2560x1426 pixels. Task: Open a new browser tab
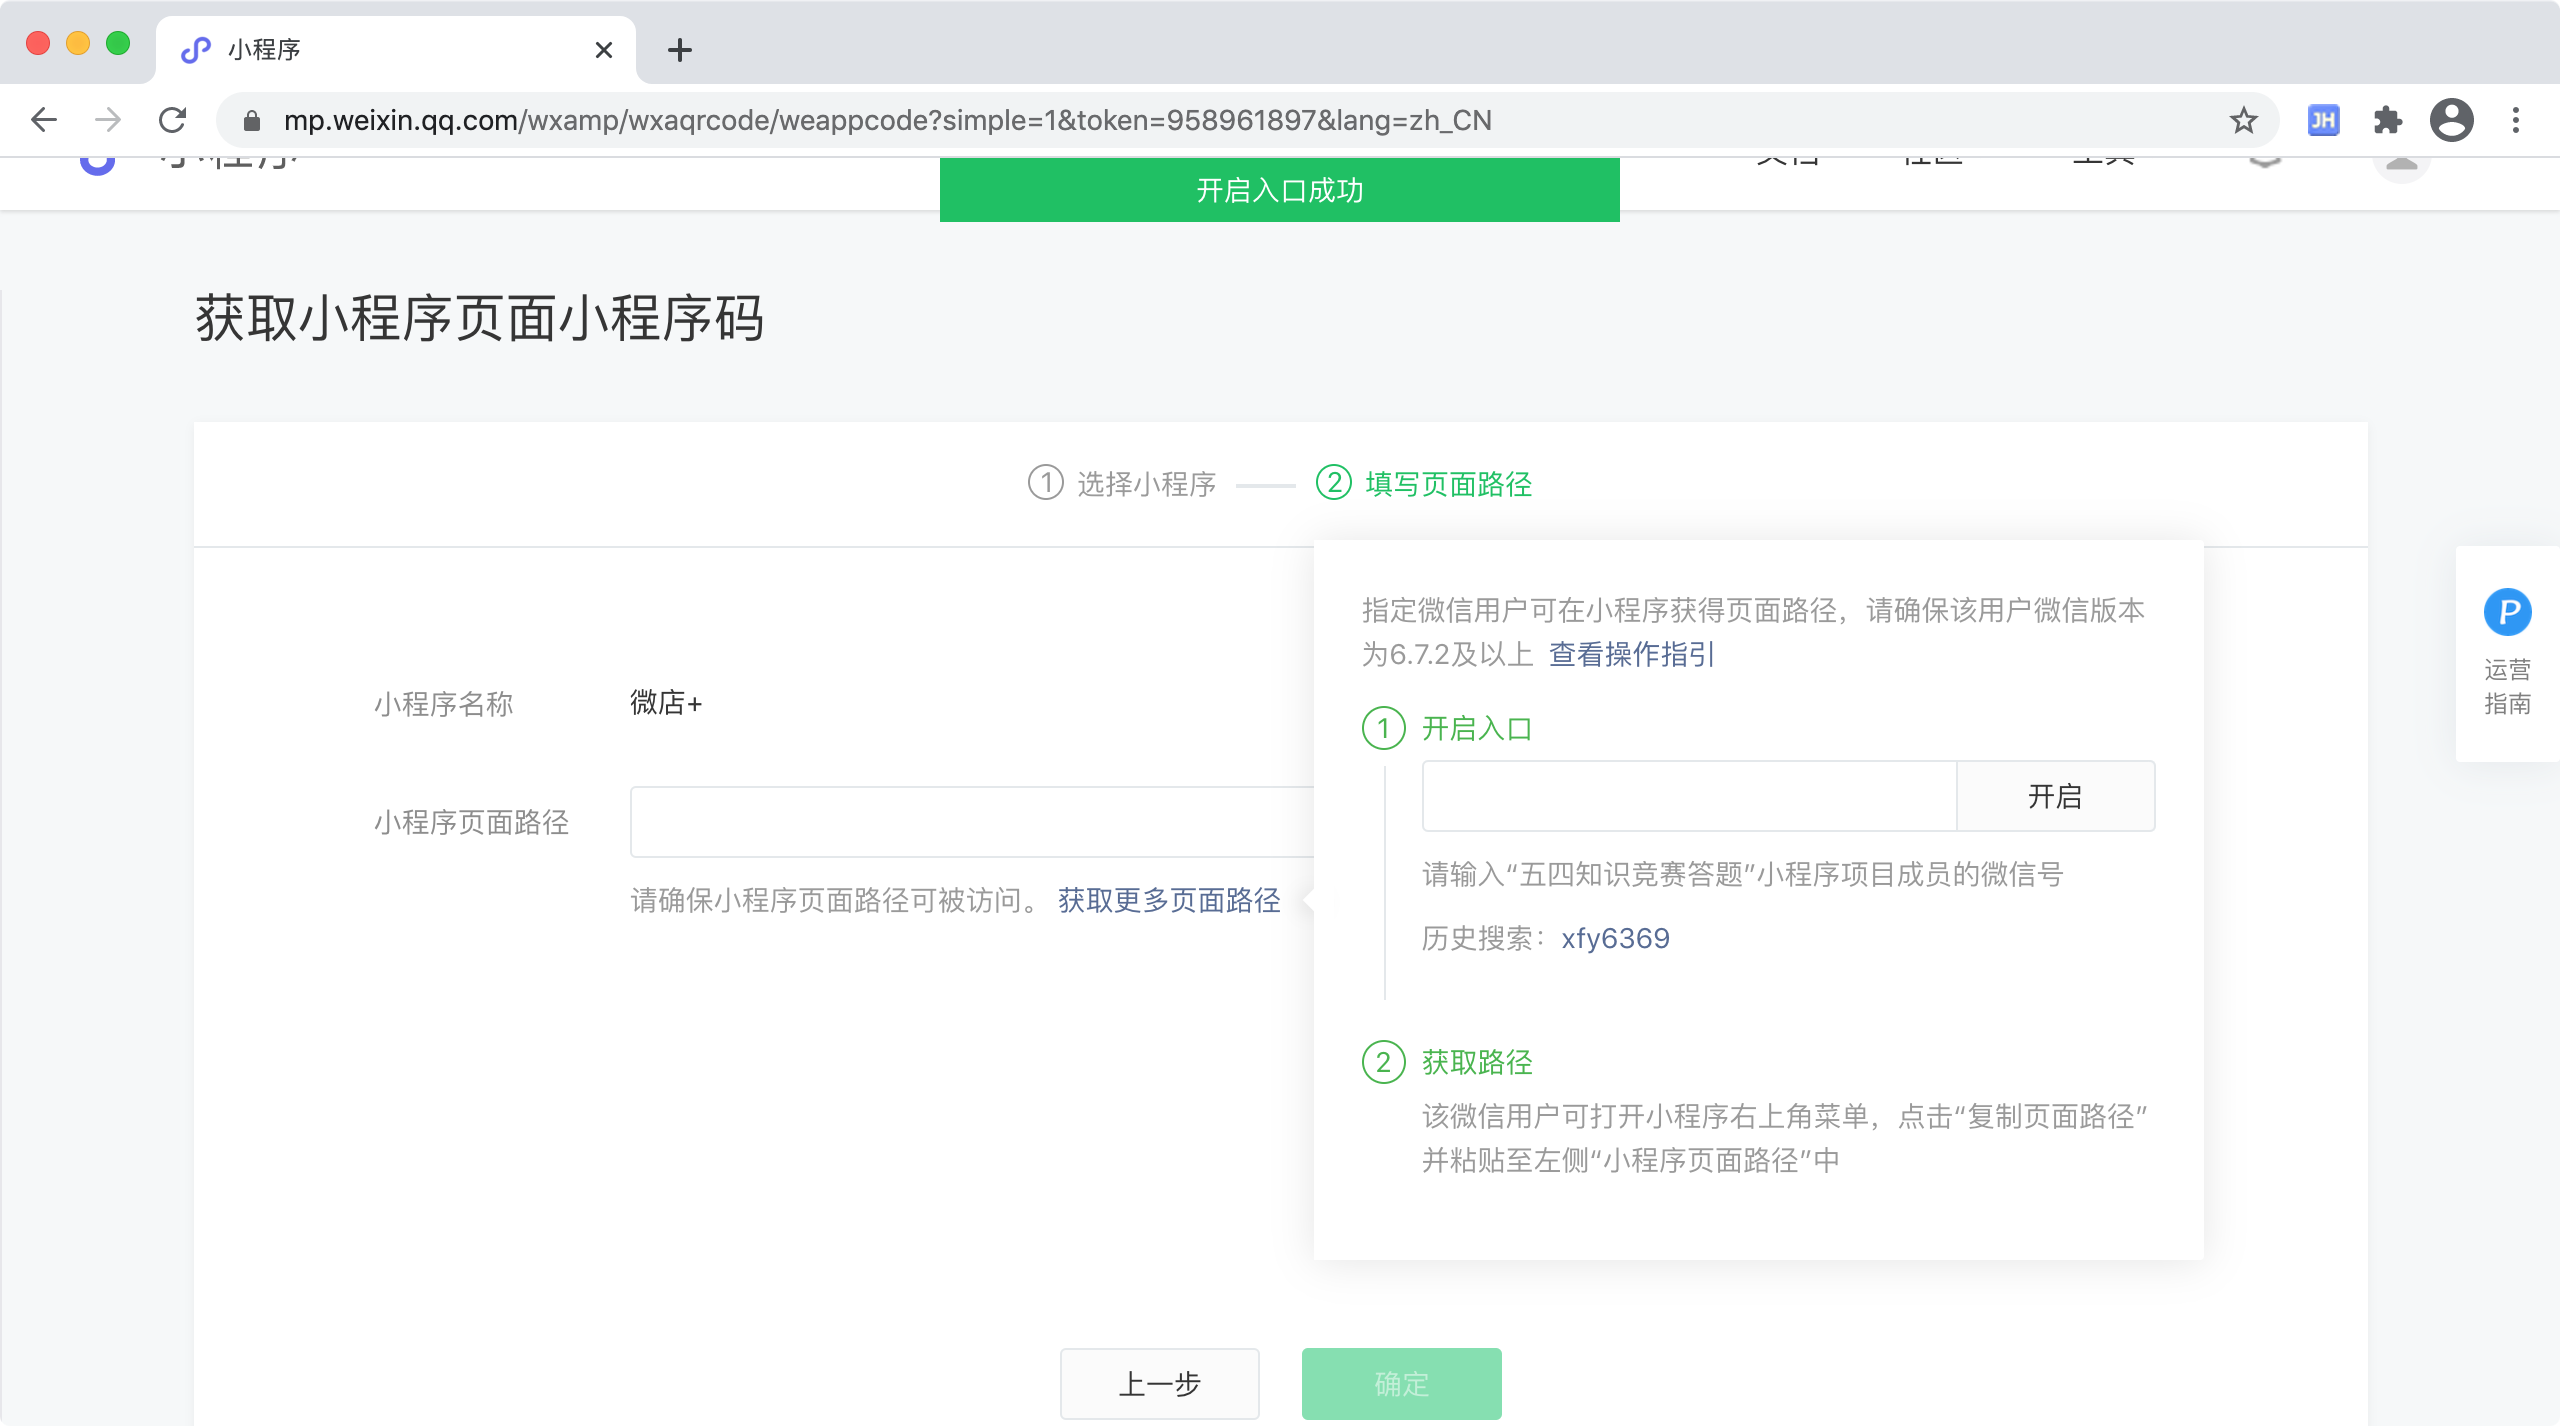[x=680, y=50]
